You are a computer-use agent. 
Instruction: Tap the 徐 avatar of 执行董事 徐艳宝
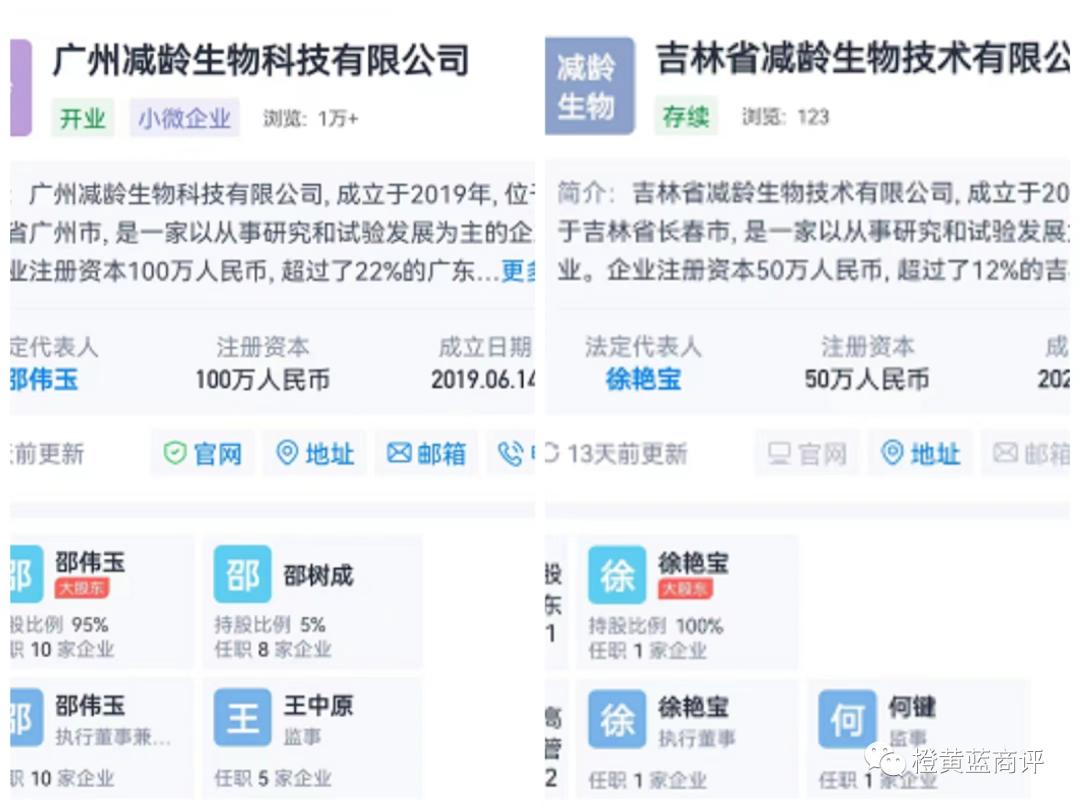(x=617, y=719)
